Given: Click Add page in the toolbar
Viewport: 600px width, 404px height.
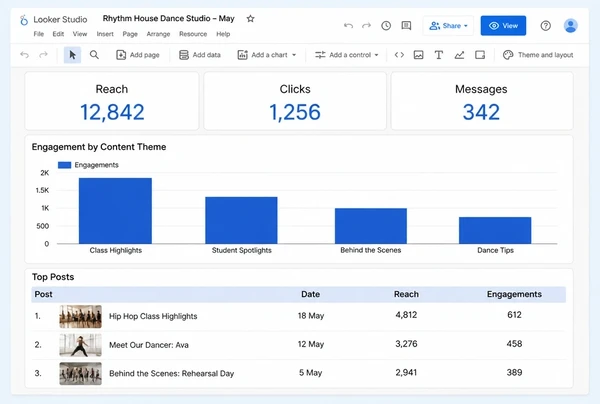Looking at the screenshot, I should pos(138,55).
